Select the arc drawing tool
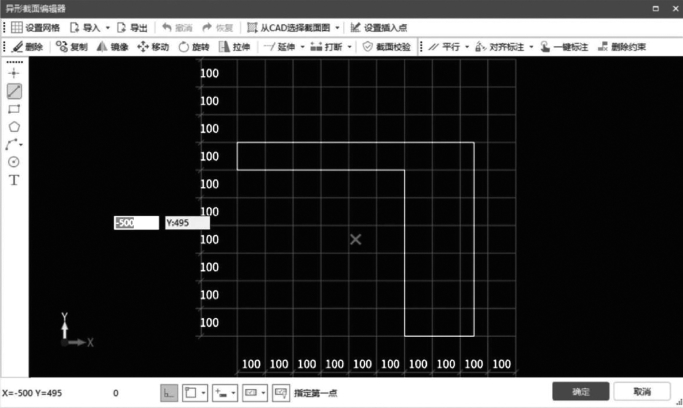The image size is (683, 408). click(x=11, y=145)
